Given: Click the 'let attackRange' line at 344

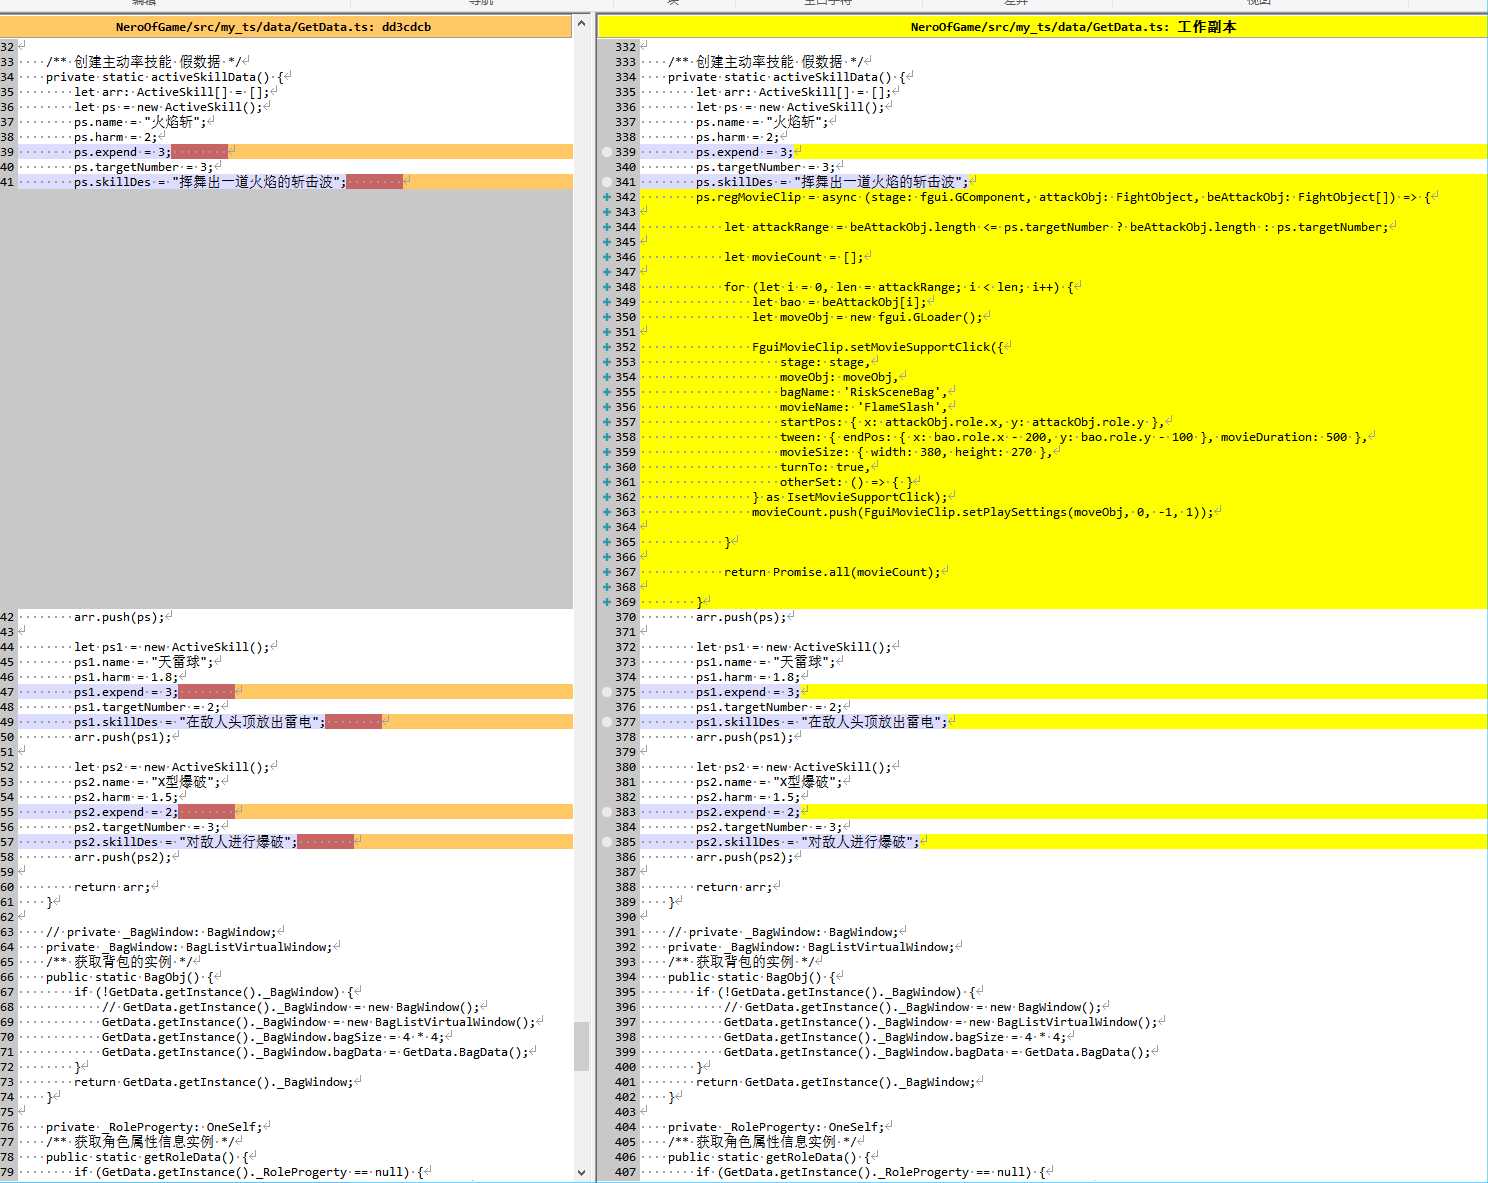Looking at the screenshot, I should [x=1056, y=227].
